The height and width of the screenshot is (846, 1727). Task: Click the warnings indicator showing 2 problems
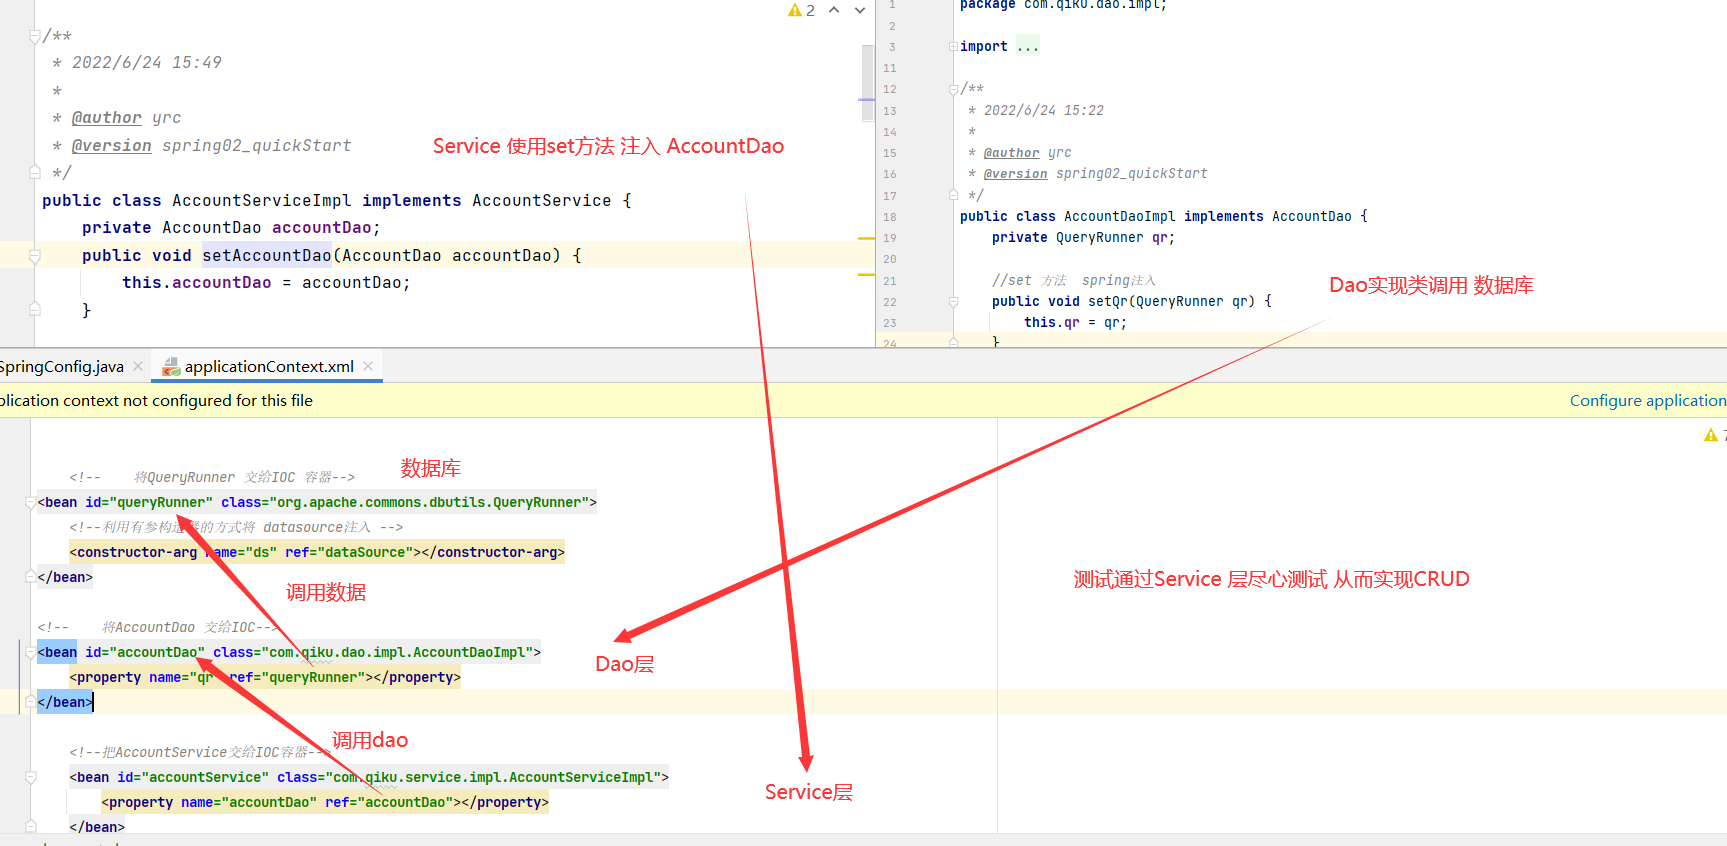(x=801, y=10)
